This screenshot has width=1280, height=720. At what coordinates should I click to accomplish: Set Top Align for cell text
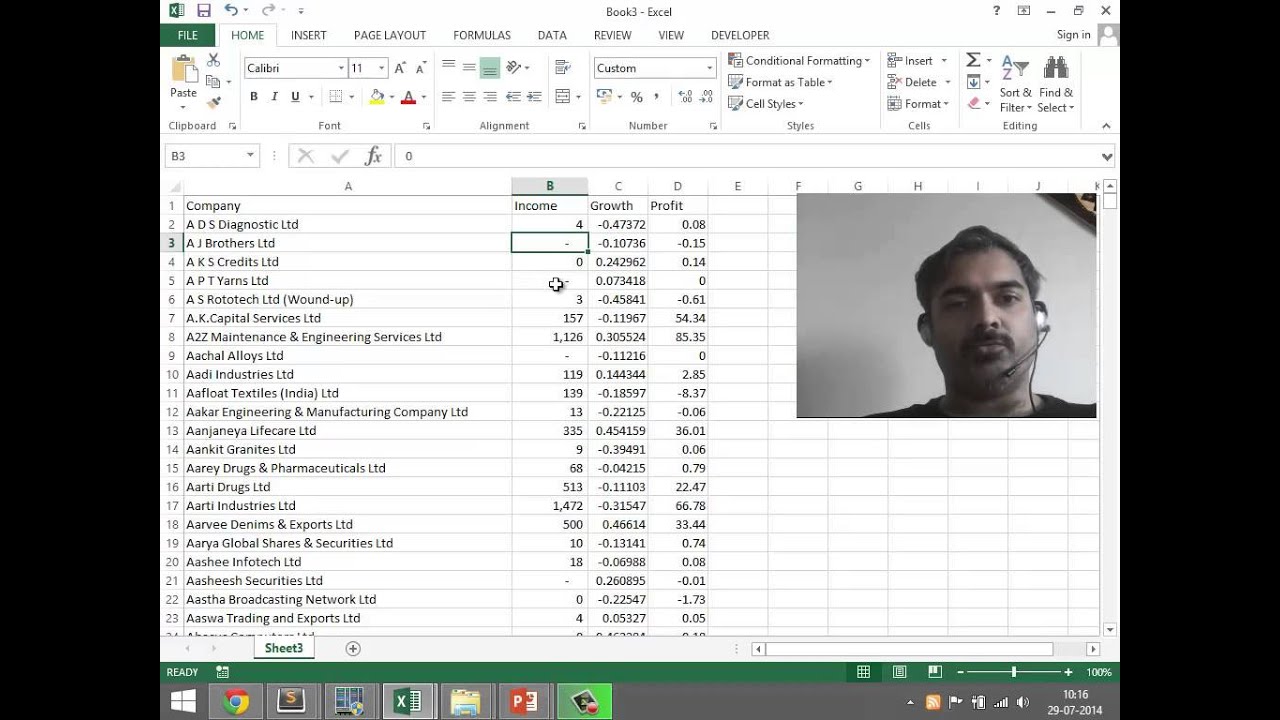(x=448, y=67)
